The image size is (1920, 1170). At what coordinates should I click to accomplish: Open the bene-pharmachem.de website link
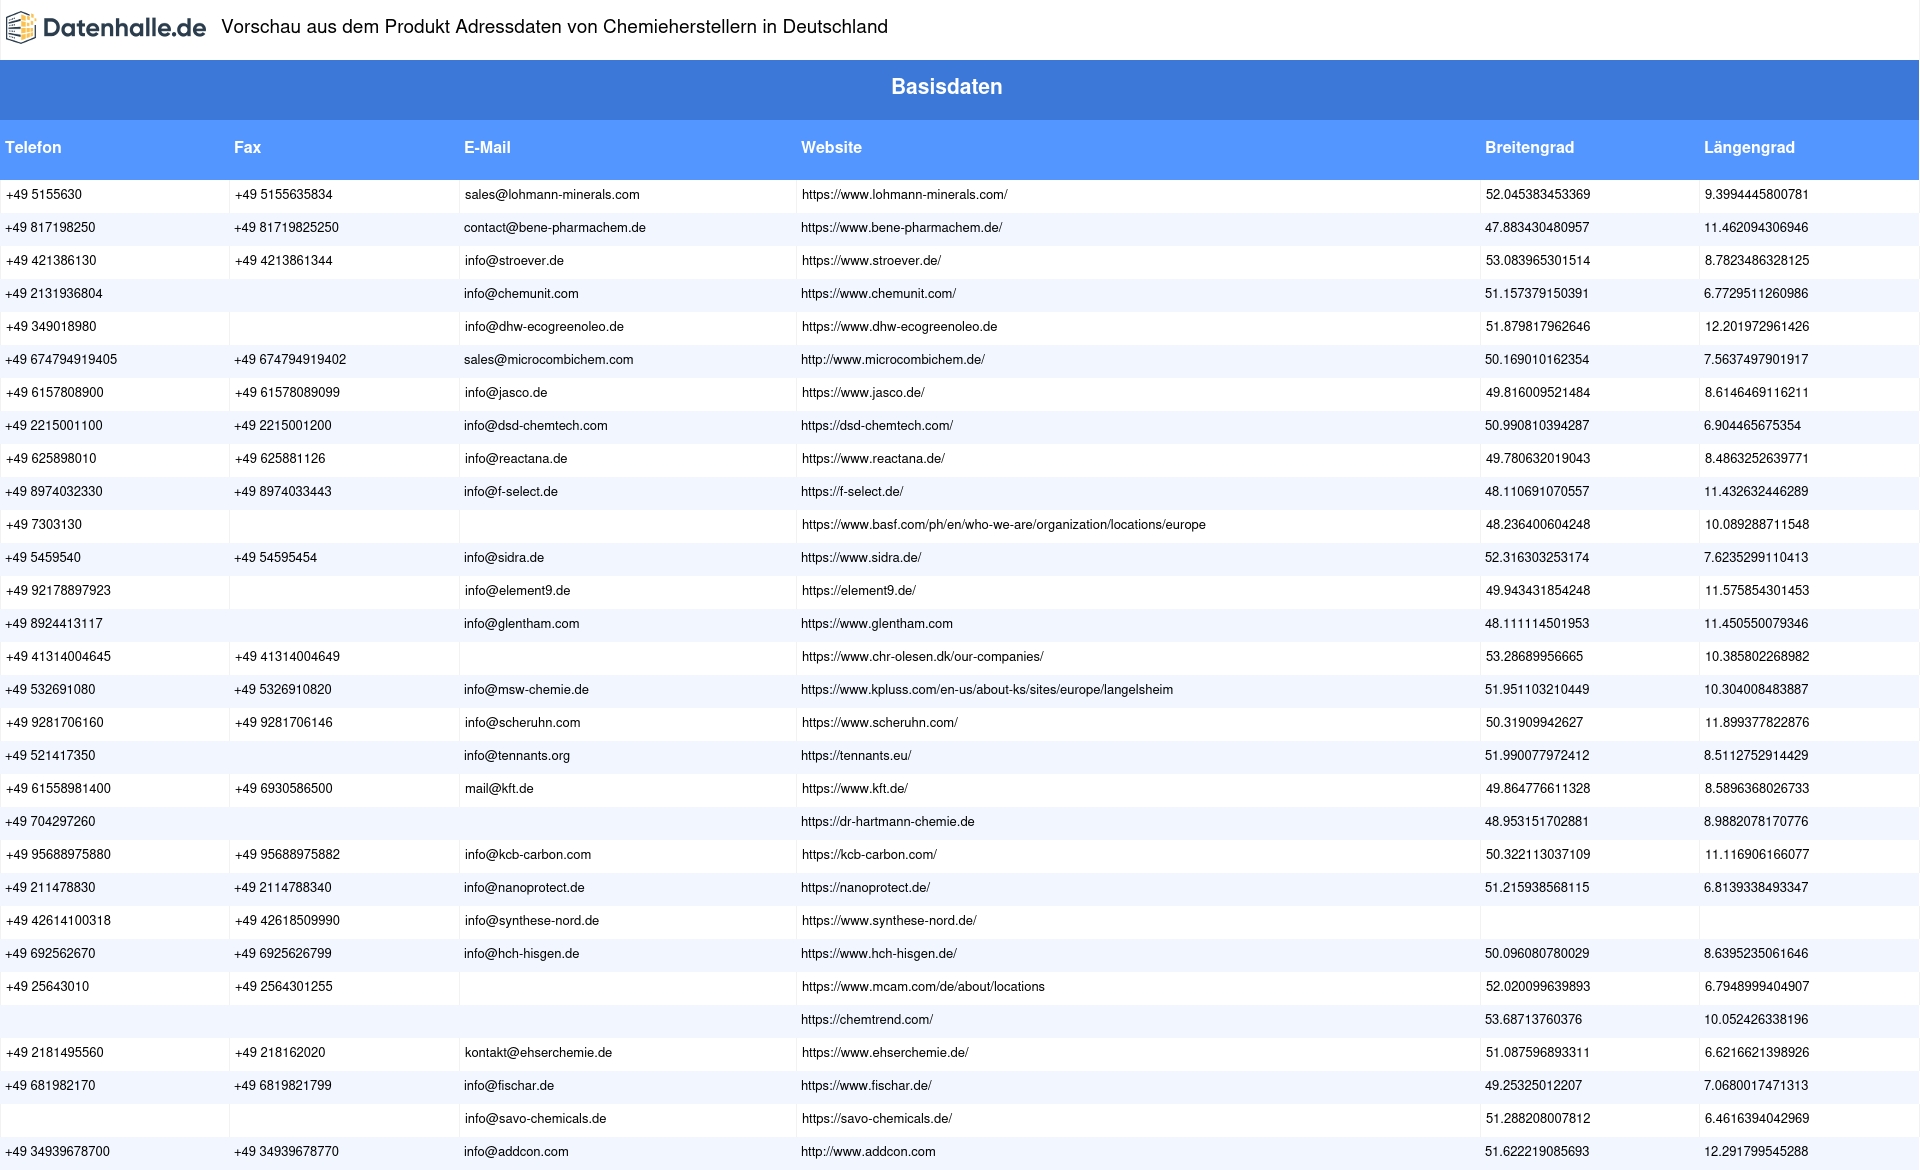[901, 228]
